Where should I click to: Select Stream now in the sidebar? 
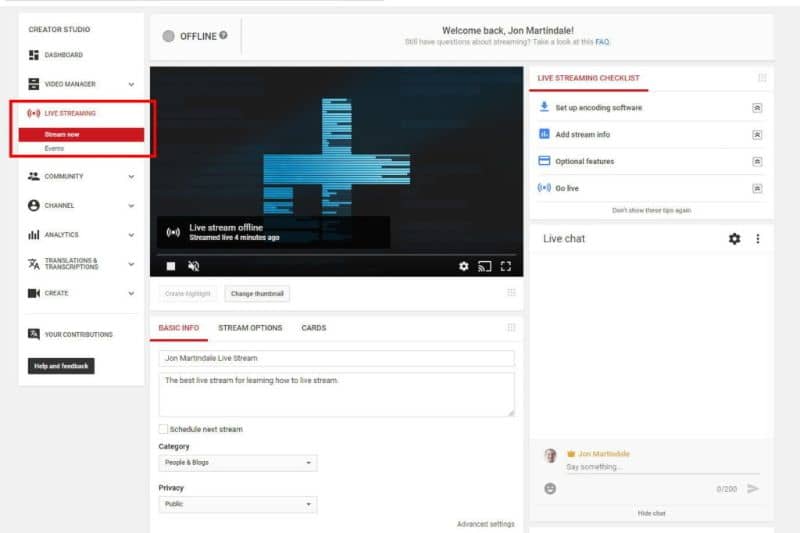pyautogui.click(x=81, y=134)
